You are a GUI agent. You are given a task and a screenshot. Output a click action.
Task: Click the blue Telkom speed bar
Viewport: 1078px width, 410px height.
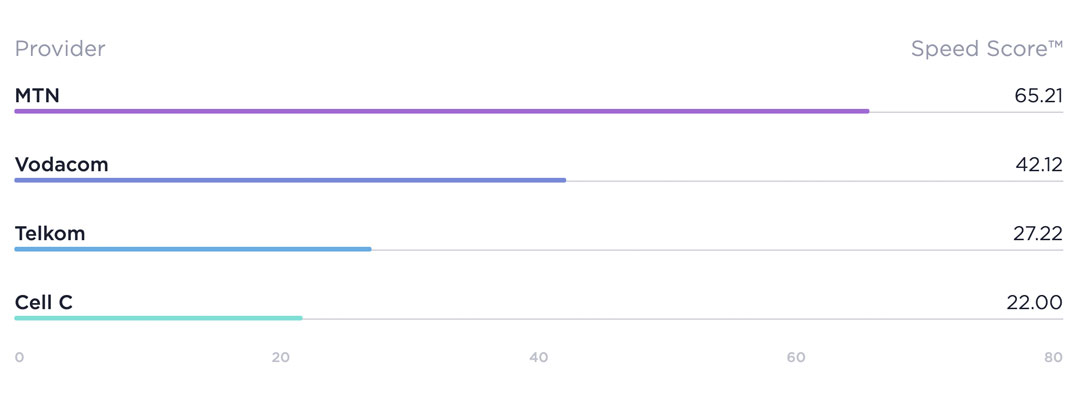tap(193, 249)
